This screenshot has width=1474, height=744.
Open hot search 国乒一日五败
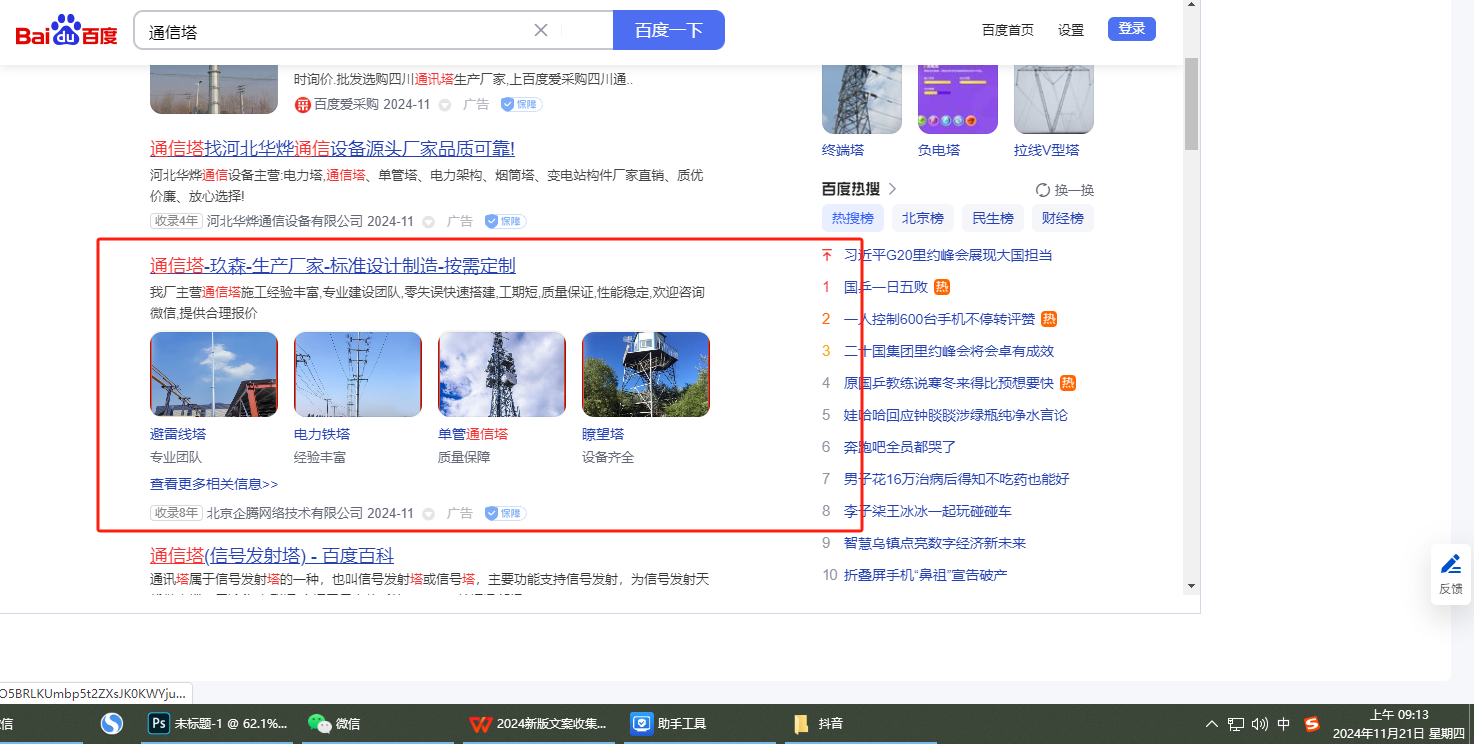[x=886, y=287]
